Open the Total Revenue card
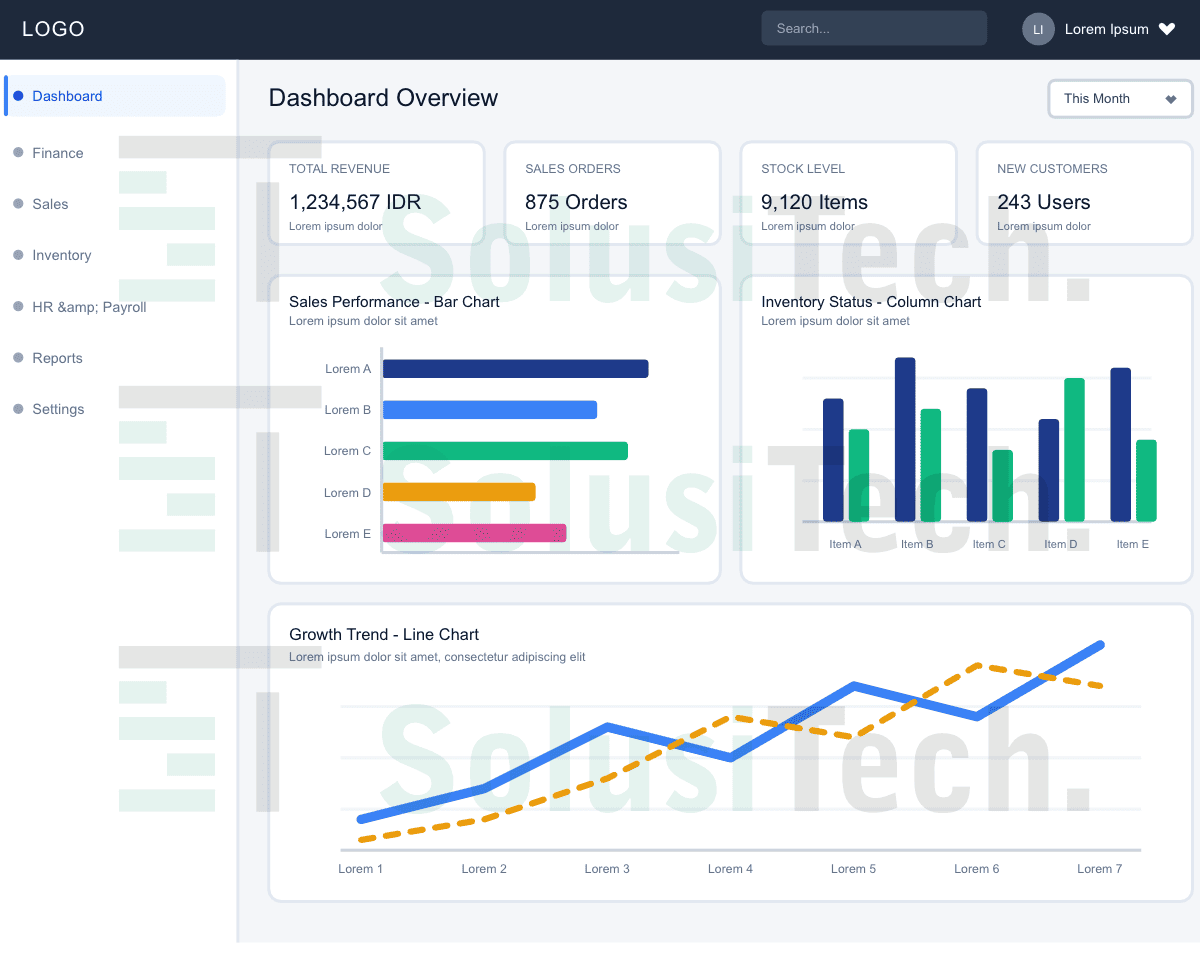Viewport: 1200px width, 960px height. click(x=376, y=193)
